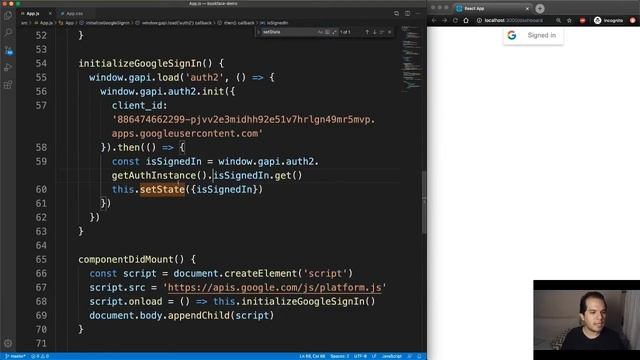The height and width of the screenshot is (360, 640).
Task: Click the open changes icon in editor toolbar
Action: click(396, 13)
